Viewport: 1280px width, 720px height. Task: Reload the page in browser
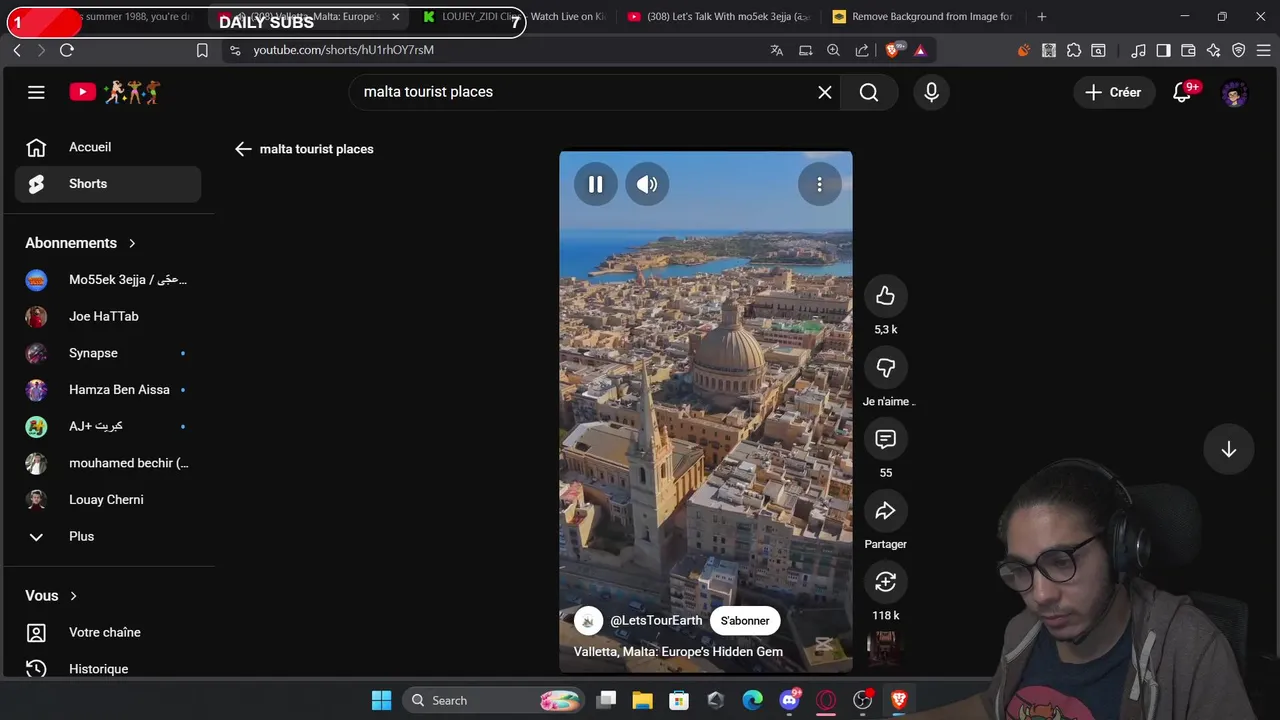click(67, 50)
